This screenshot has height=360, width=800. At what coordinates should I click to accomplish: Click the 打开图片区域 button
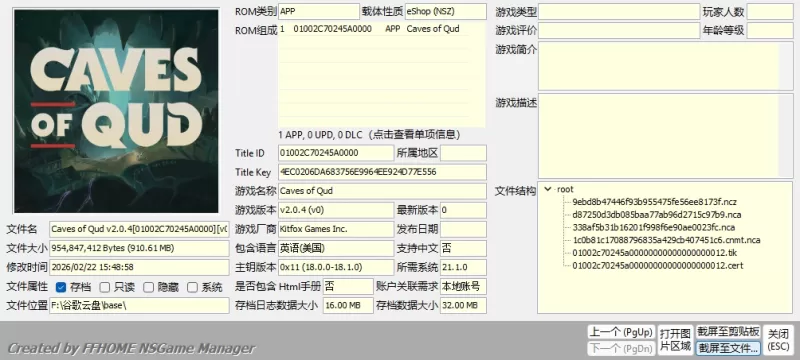point(676,341)
